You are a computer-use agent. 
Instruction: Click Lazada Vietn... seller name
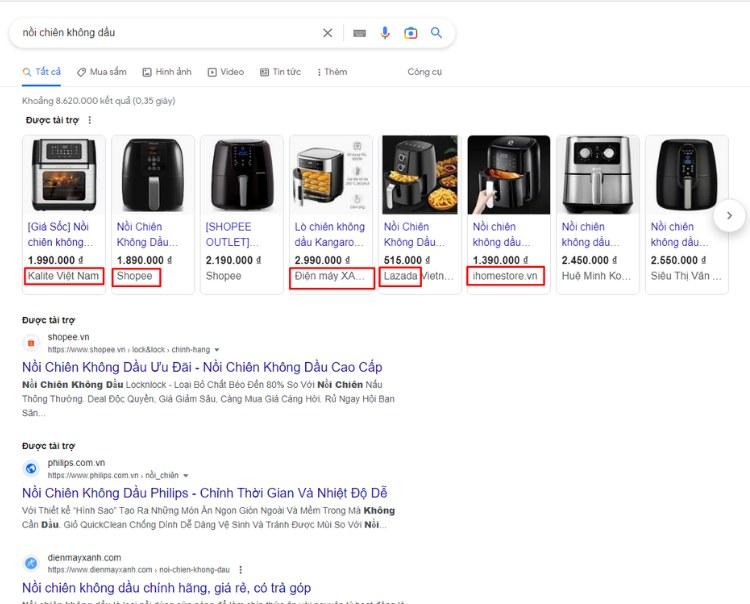[x=419, y=276]
